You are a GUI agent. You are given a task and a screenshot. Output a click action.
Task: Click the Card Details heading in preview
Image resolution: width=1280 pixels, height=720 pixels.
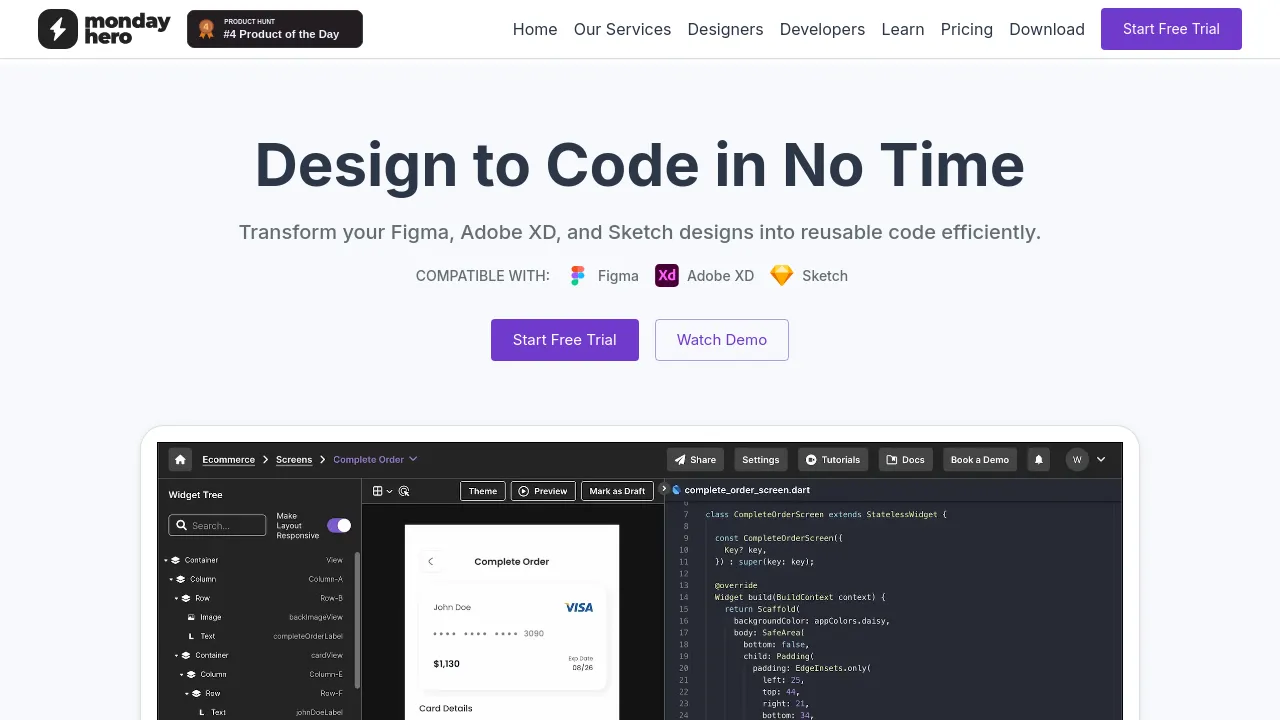446,708
